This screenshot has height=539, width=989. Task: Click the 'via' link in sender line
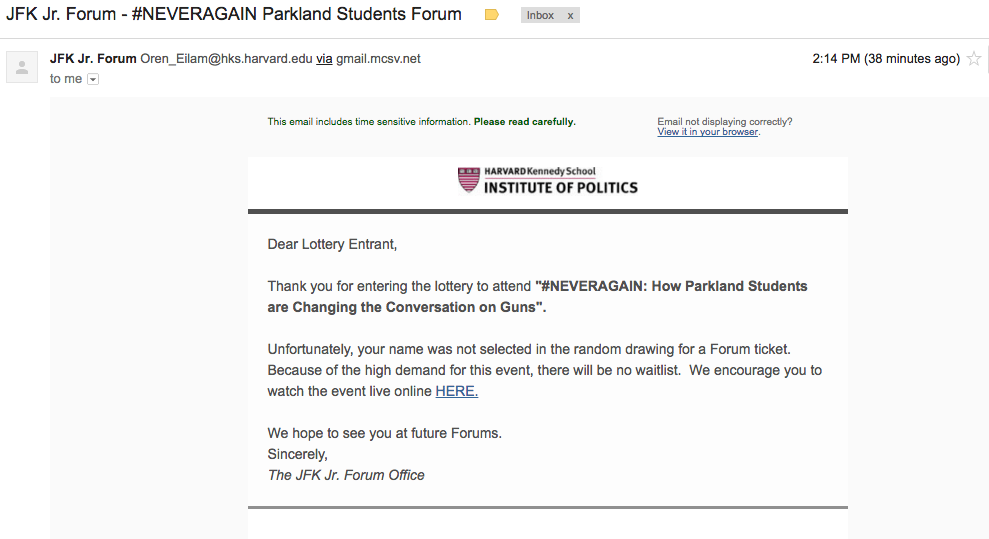[324, 59]
